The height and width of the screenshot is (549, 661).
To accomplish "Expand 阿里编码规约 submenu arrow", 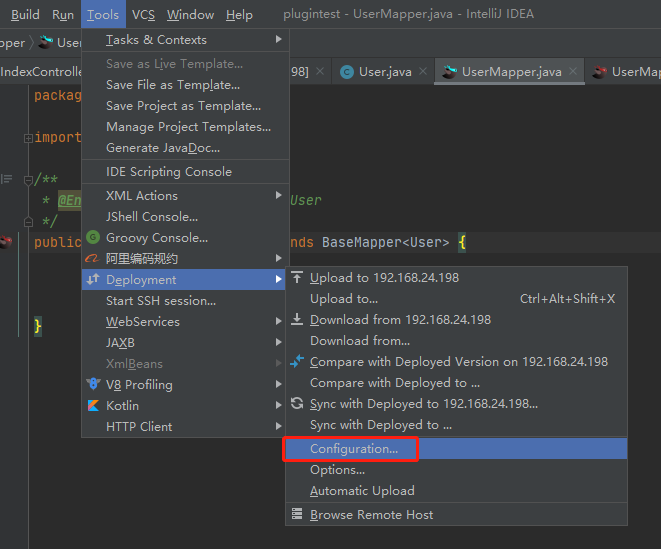I will (278, 258).
